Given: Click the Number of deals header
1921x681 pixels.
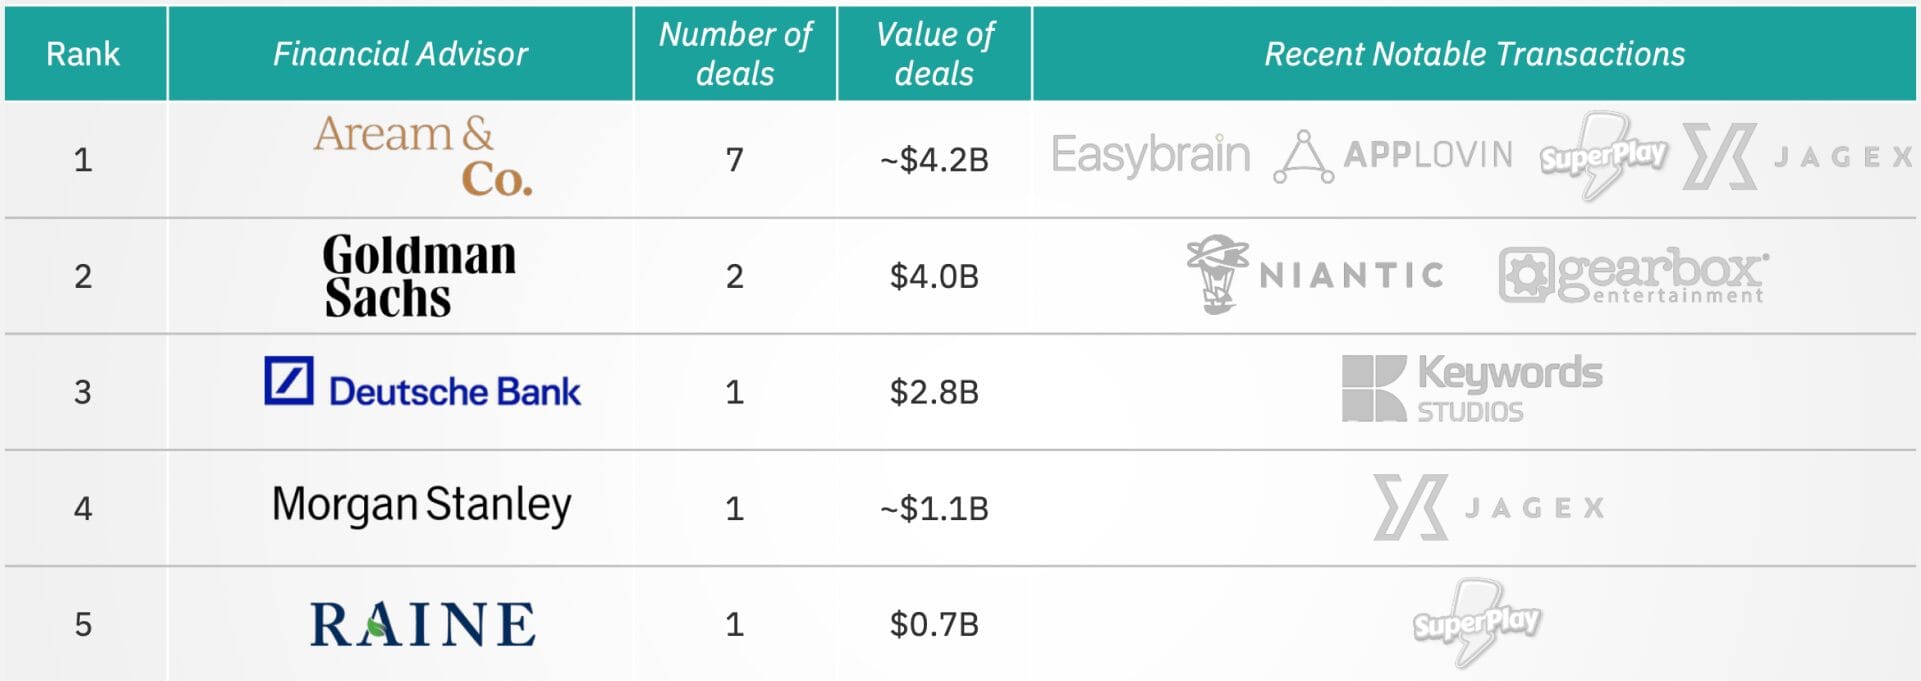Looking at the screenshot, I should (x=735, y=53).
